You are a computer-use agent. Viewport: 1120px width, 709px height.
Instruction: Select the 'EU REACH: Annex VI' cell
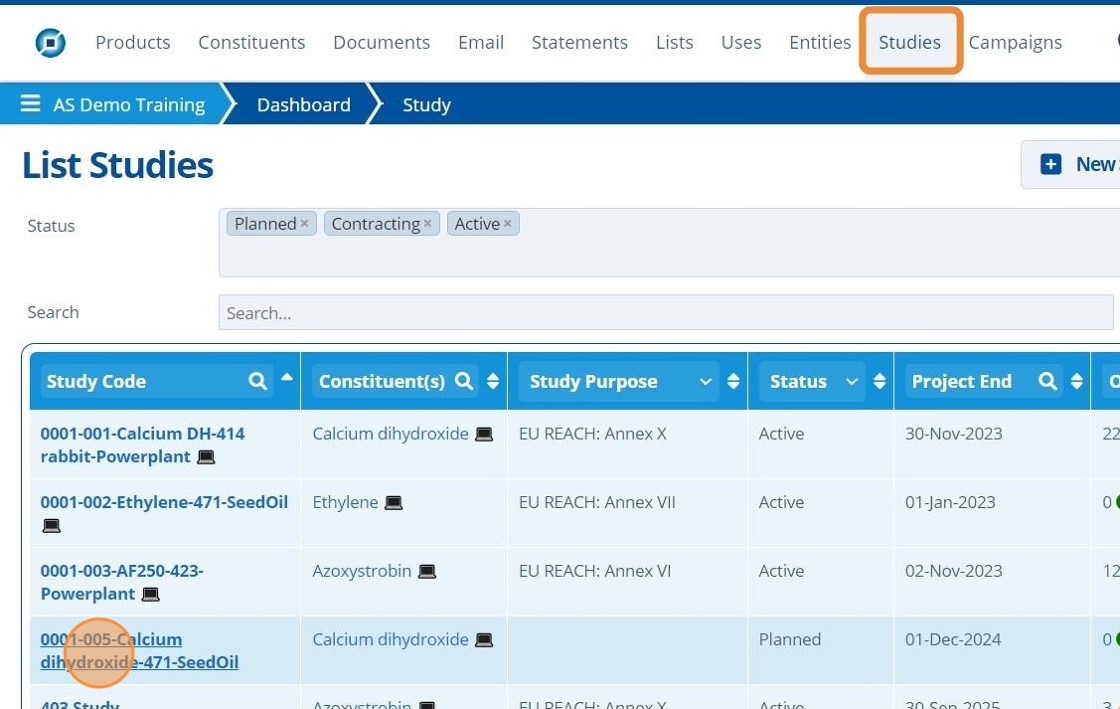(594, 570)
